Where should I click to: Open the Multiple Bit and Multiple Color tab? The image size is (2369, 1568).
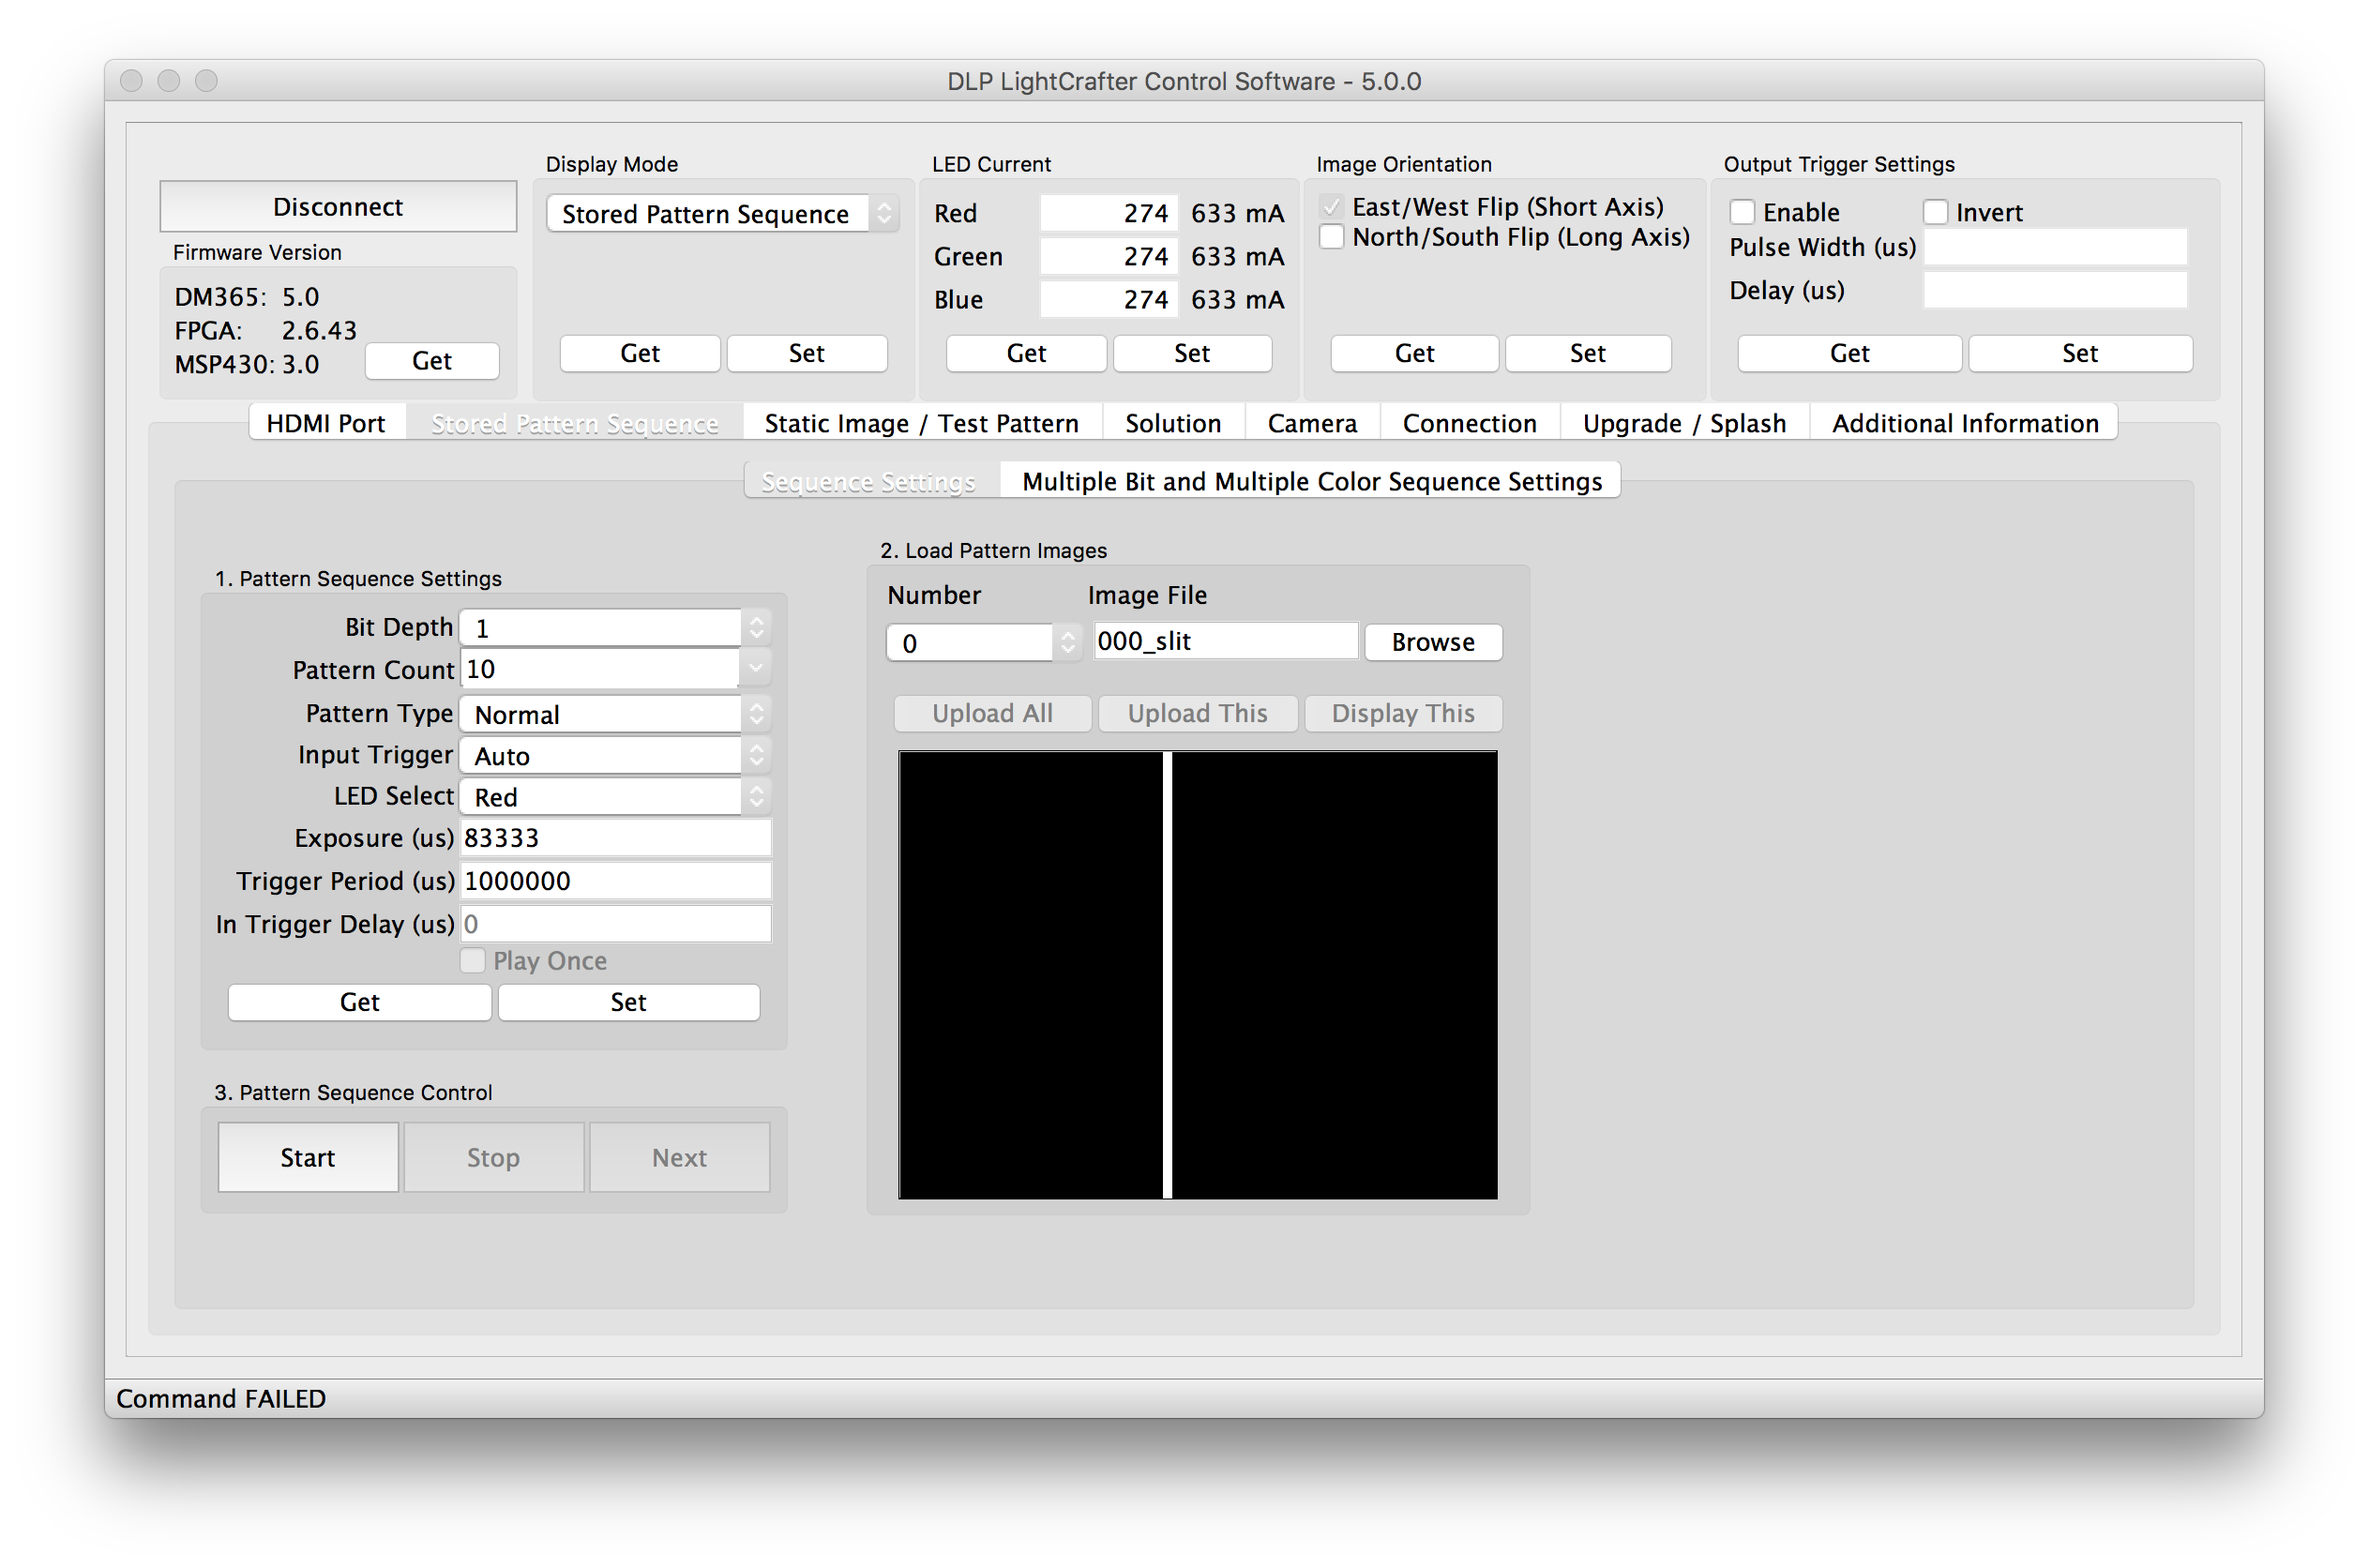coord(1311,481)
